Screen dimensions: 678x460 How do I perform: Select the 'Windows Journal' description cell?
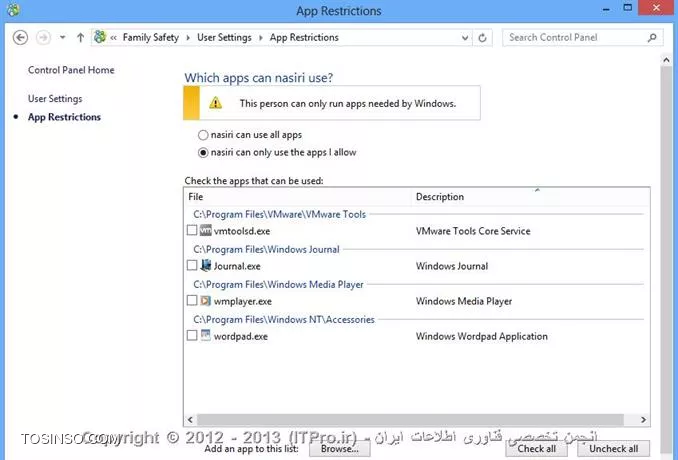[x=452, y=266]
